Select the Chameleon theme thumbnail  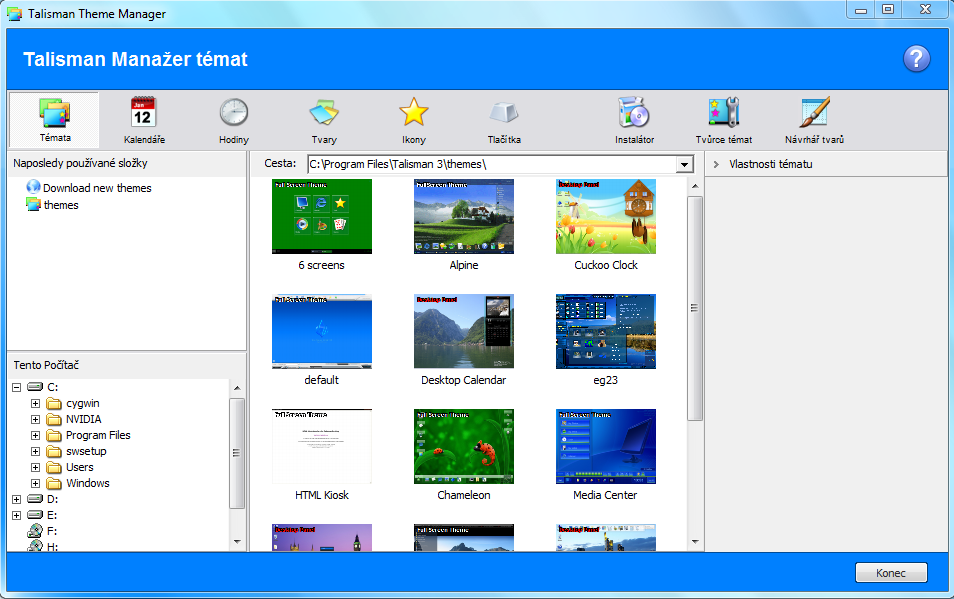coord(464,446)
